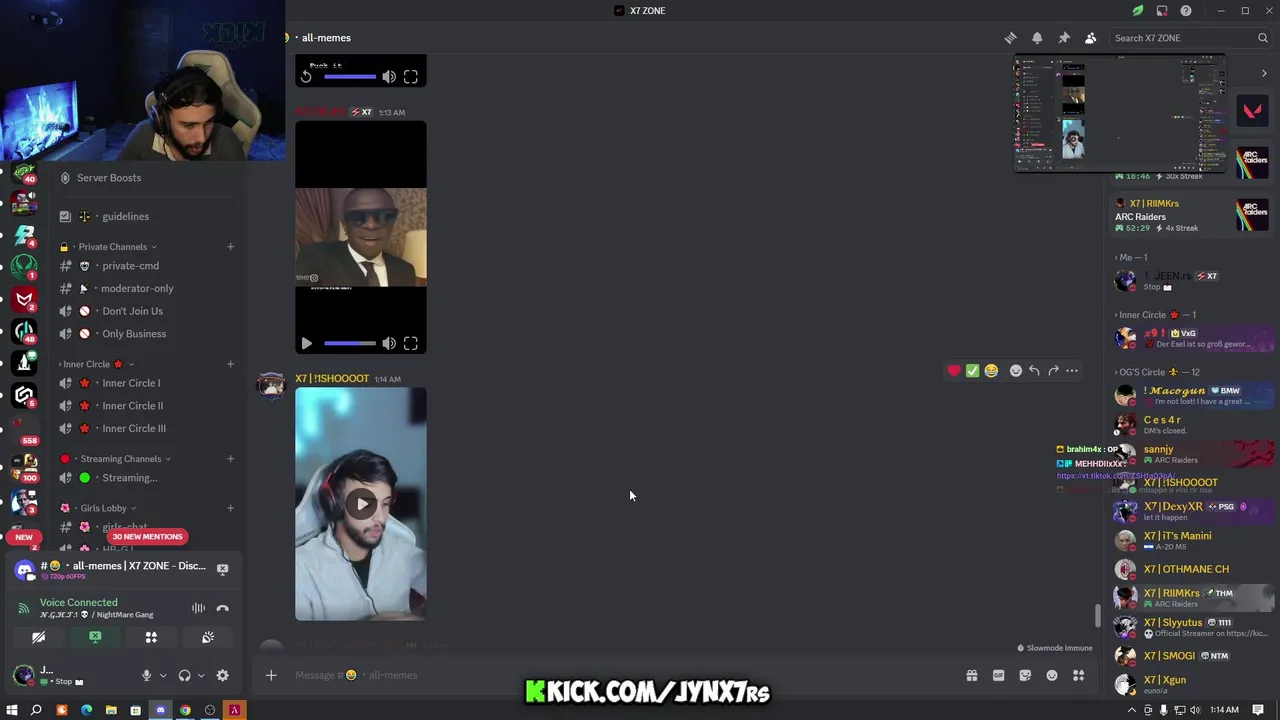Image resolution: width=1280 pixels, height=720 pixels.
Task: Open the gift icon in message bar
Action: coord(971,676)
